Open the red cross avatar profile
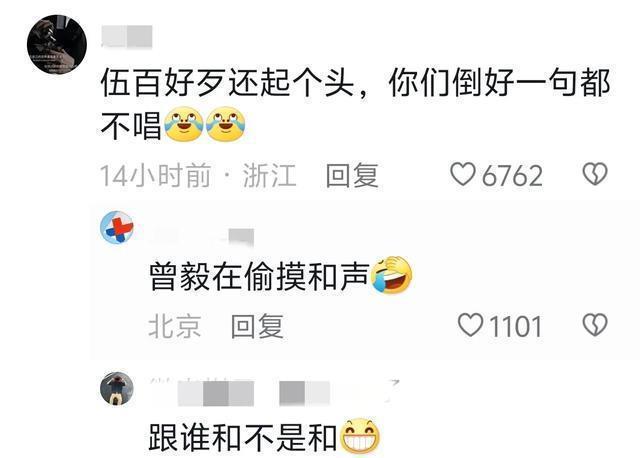640x458 pixels. 117,227
